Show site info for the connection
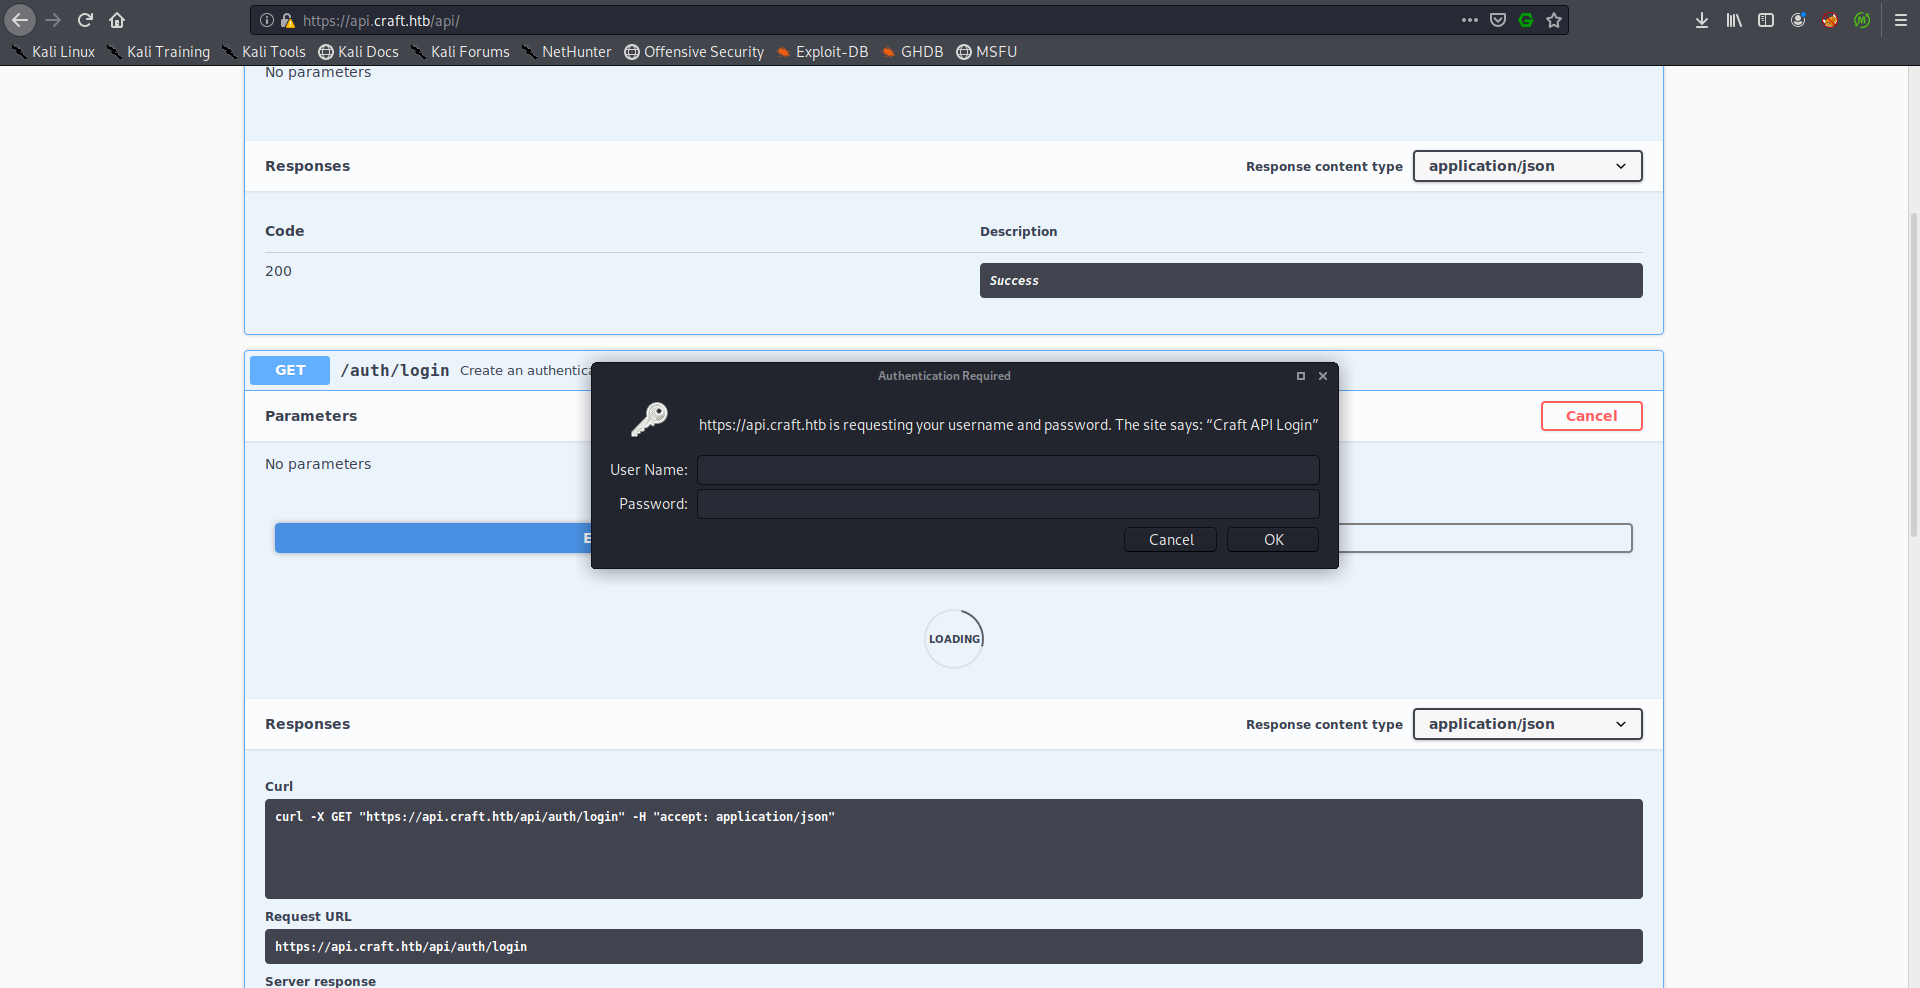 tap(267, 20)
